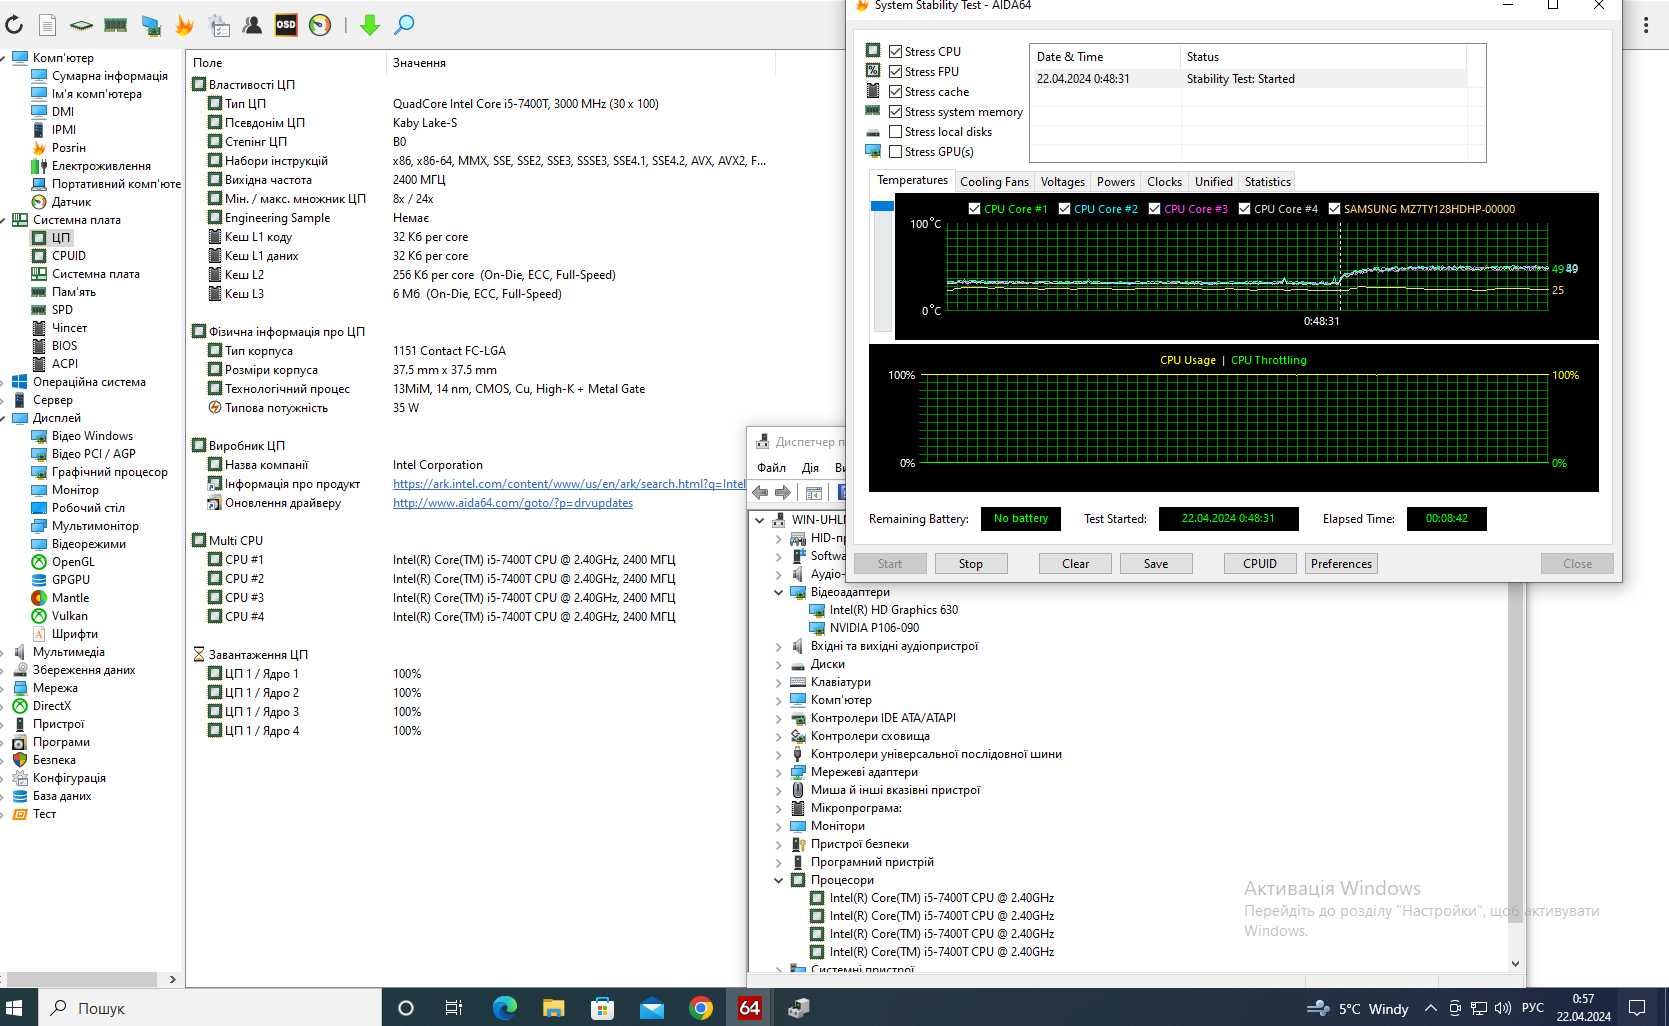Open the Report document icon in the toolbar

click(47, 25)
